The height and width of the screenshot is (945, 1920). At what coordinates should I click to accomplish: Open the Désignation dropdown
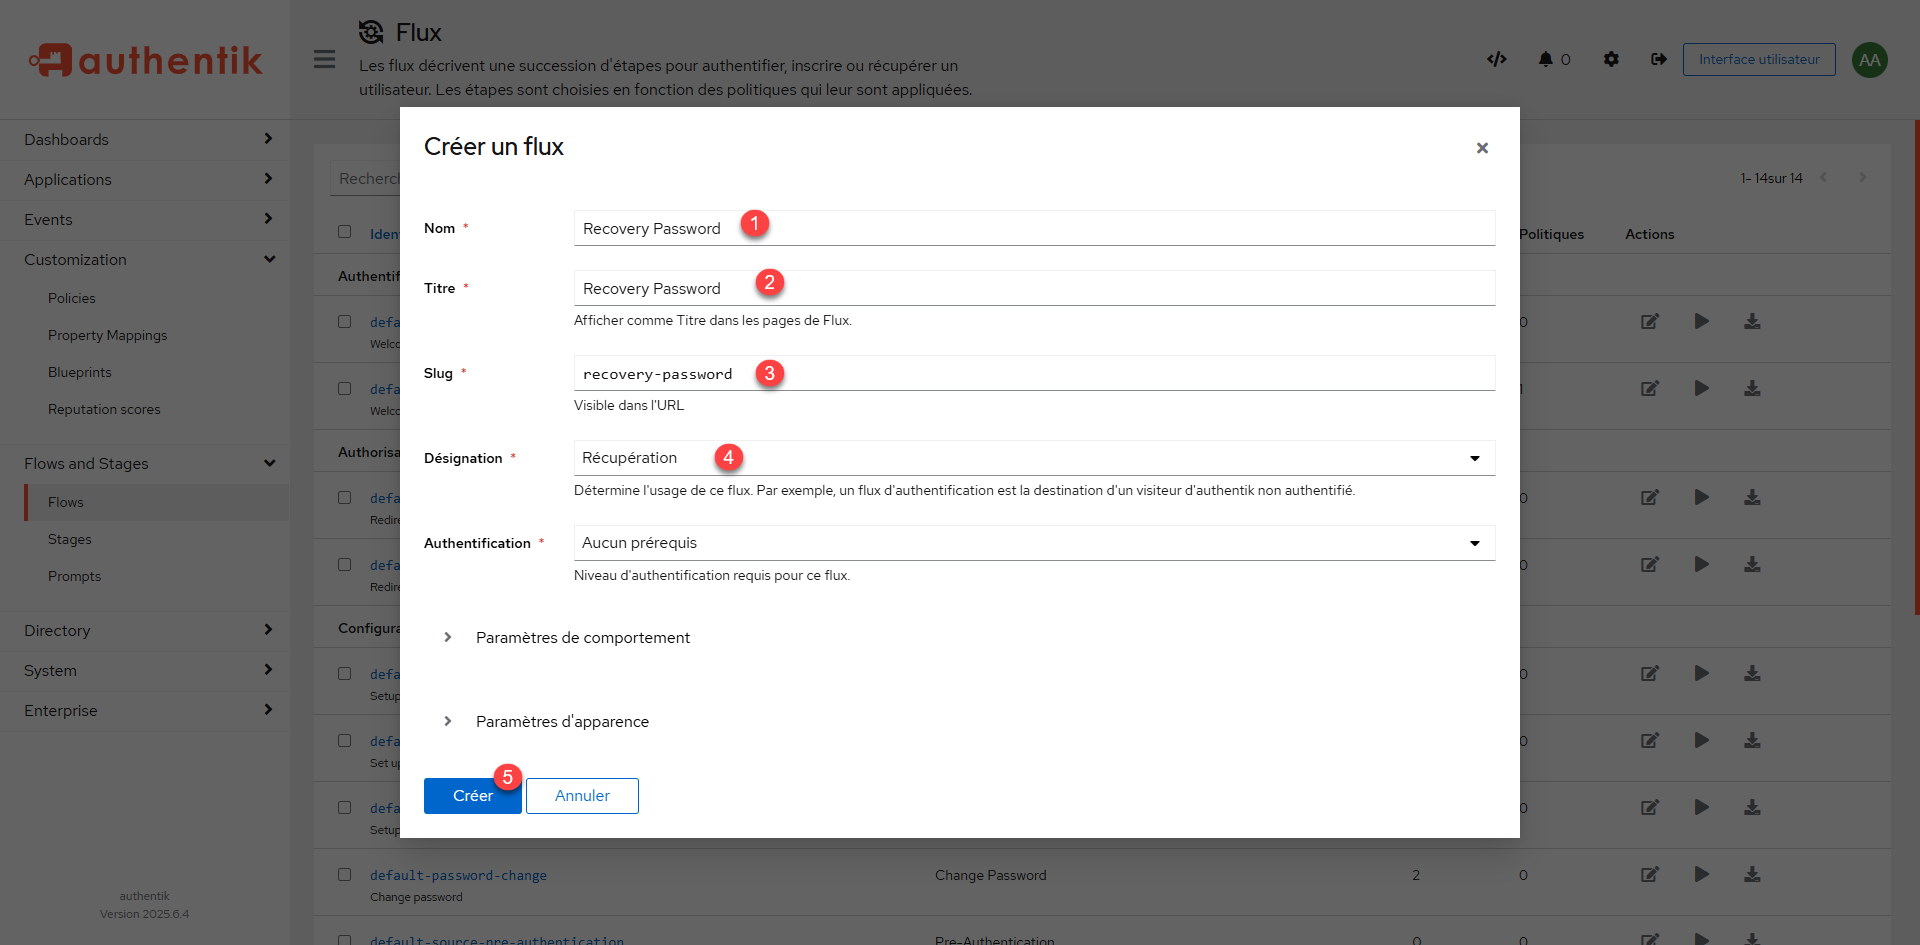click(x=1033, y=458)
